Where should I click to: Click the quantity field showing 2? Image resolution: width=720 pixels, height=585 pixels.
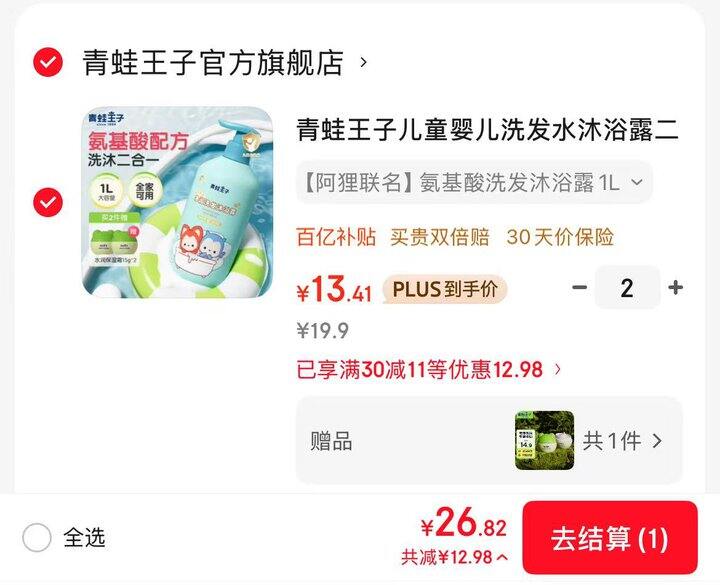(x=627, y=288)
